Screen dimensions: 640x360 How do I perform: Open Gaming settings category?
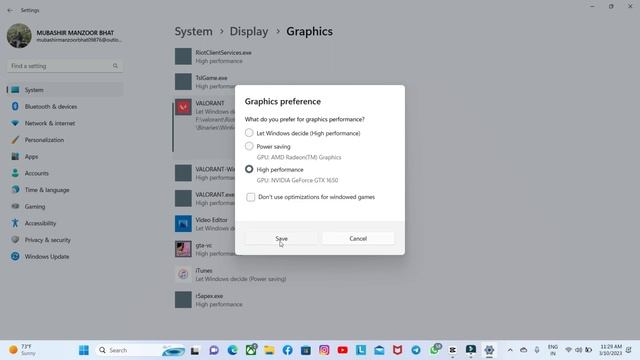pos(65,207)
